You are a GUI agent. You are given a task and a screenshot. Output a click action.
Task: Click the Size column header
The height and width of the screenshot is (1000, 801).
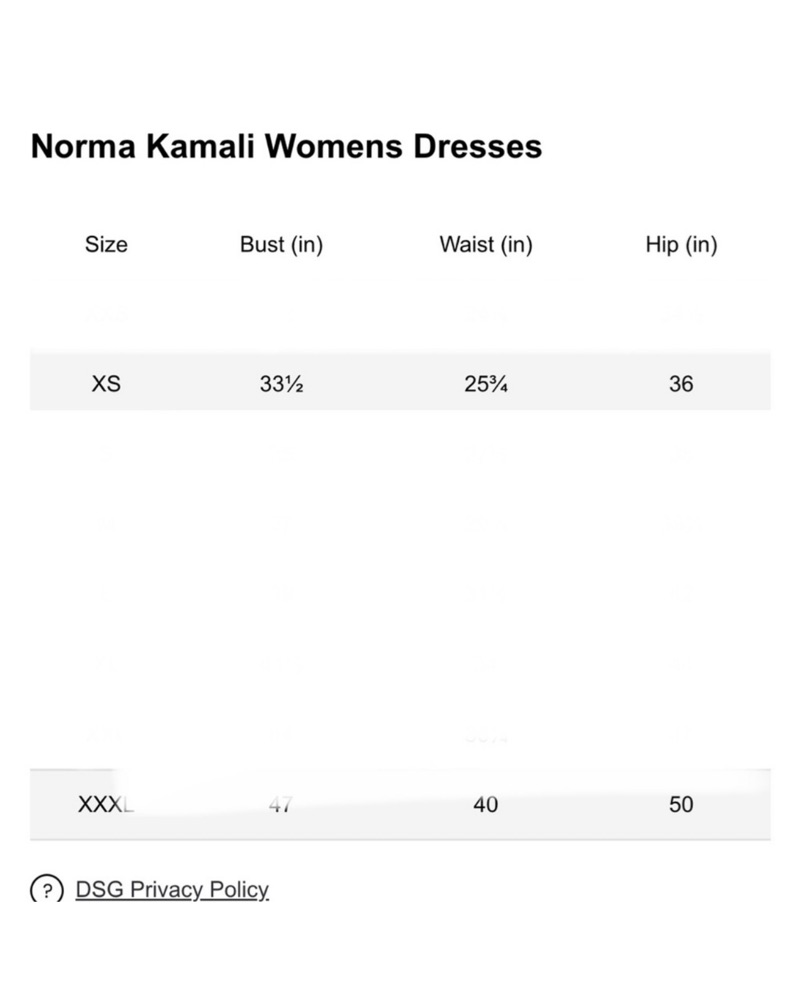point(106,244)
